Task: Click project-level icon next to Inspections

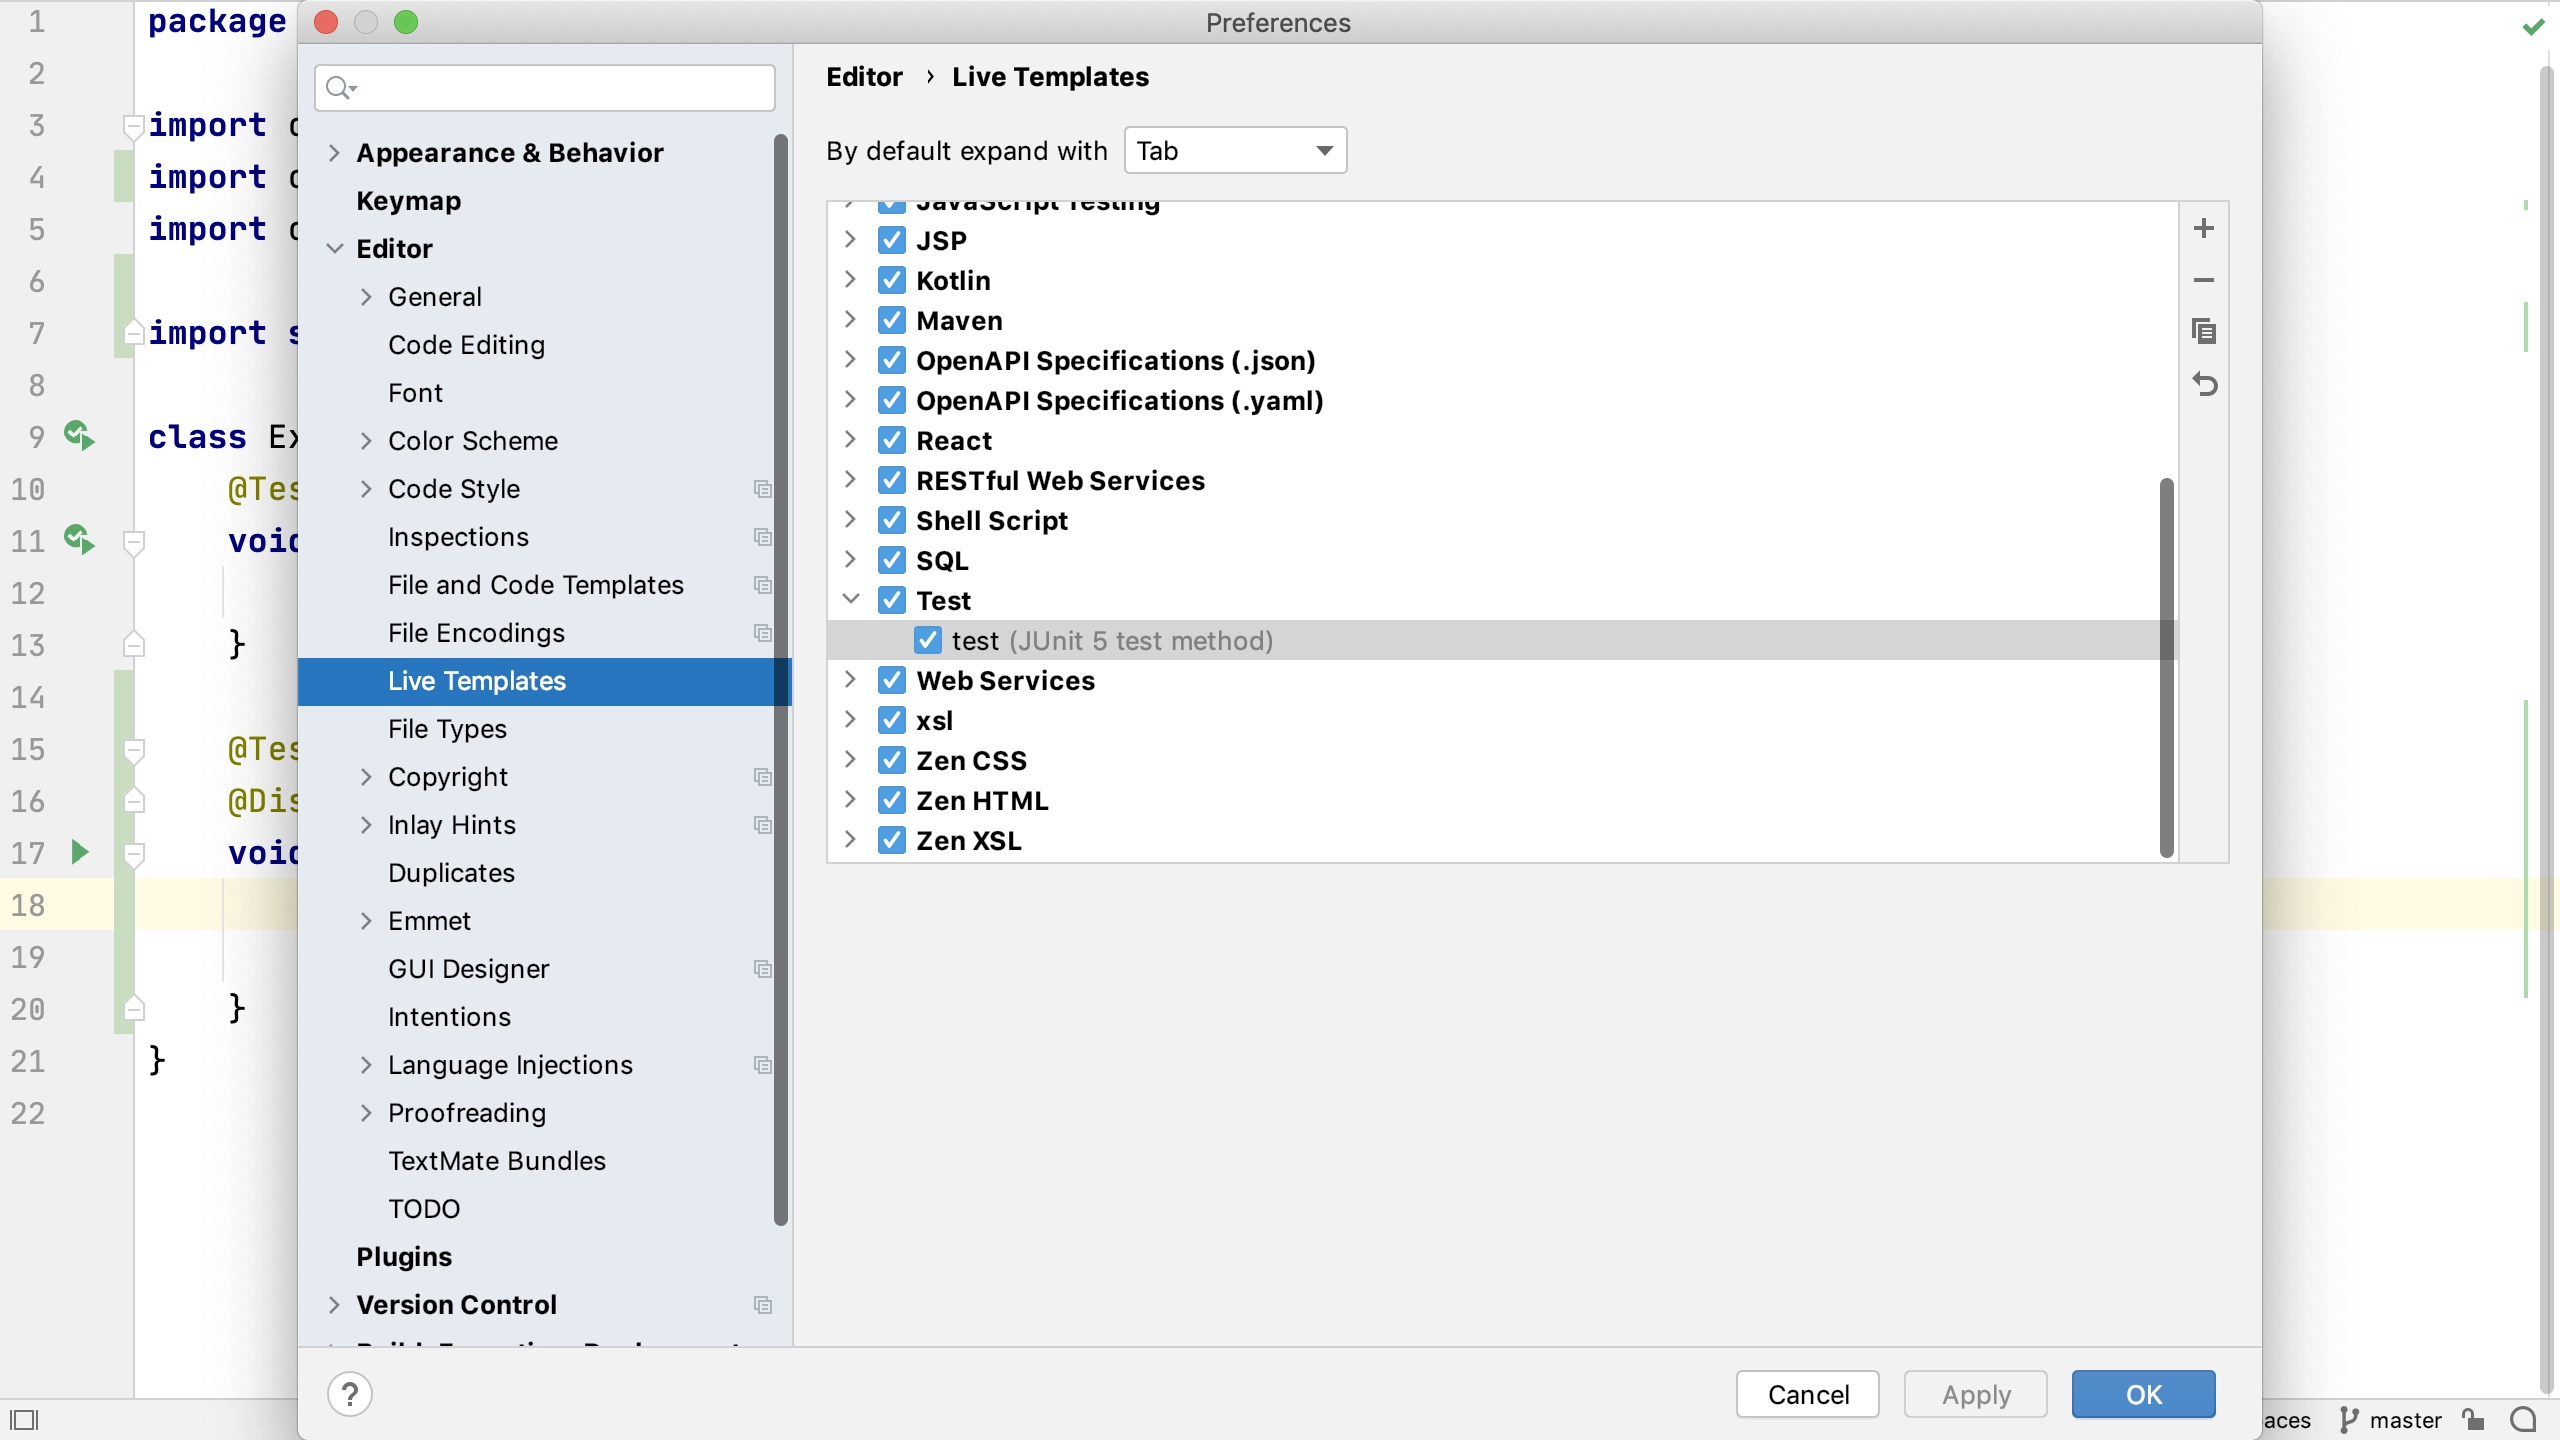Action: pyautogui.click(x=763, y=537)
